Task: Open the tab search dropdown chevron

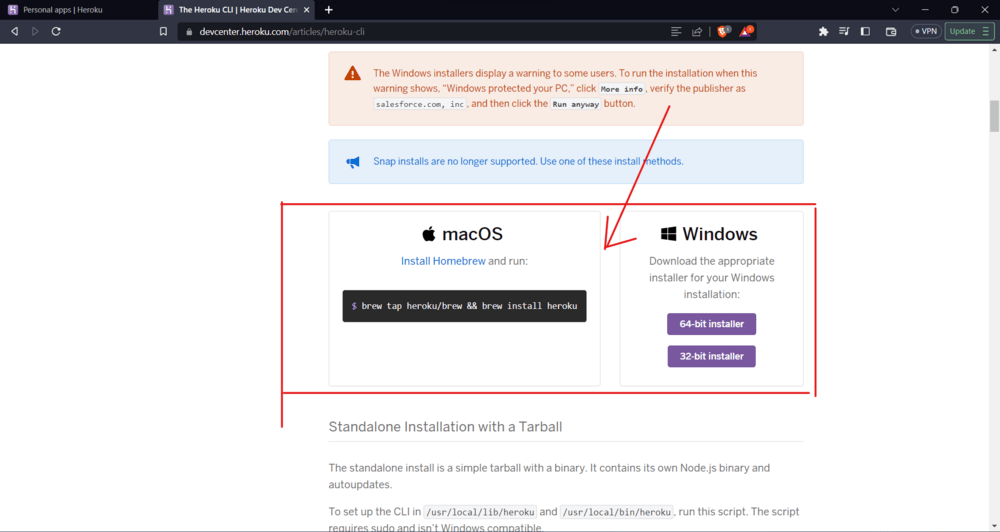Action: pyautogui.click(x=895, y=10)
